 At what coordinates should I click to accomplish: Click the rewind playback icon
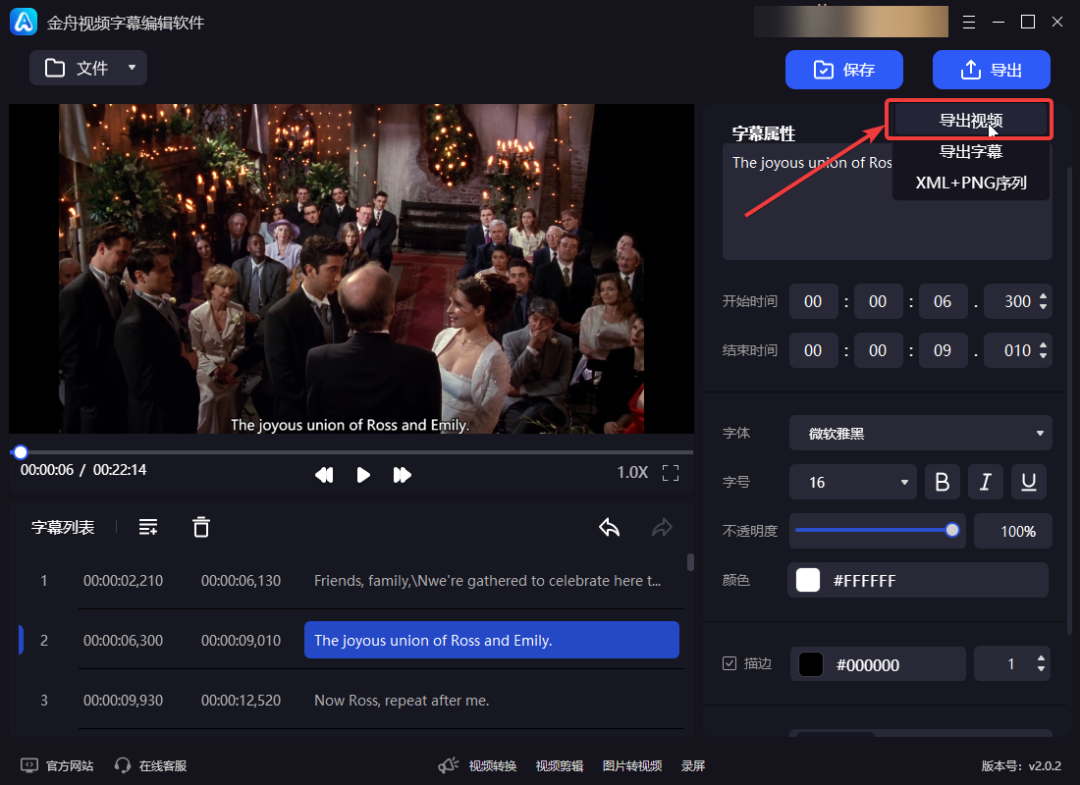point(324,474)
